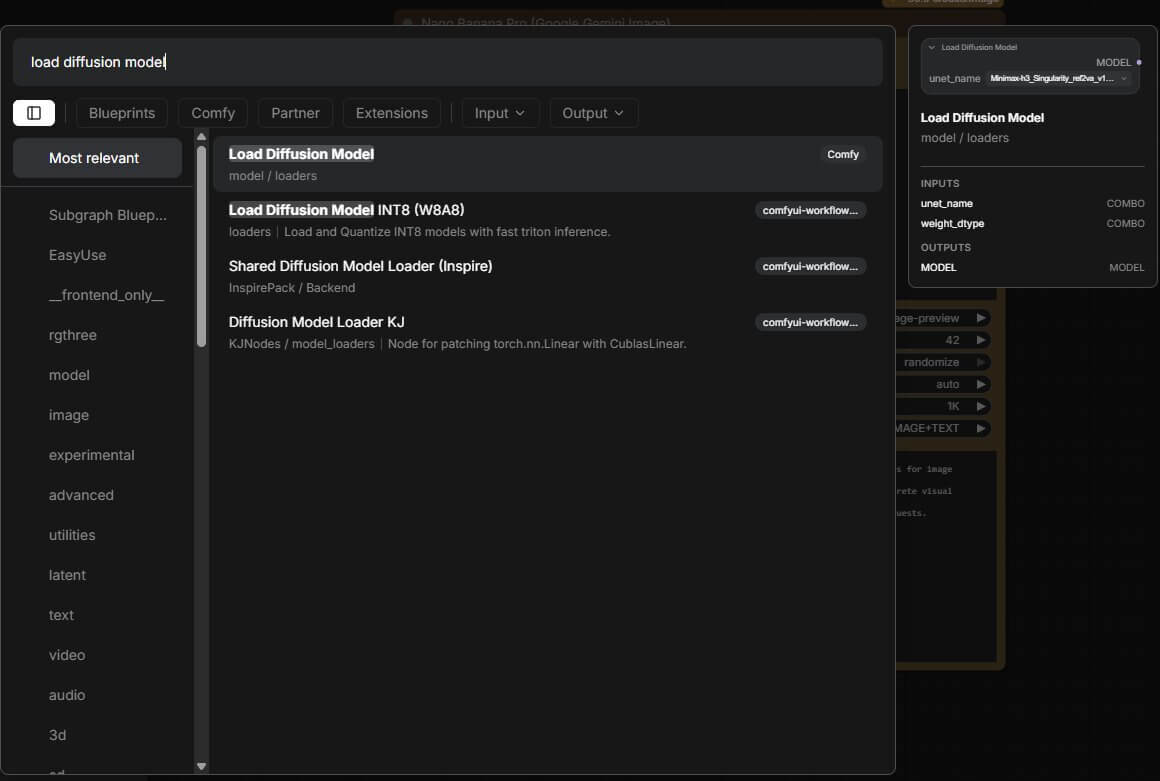Select the Comfy filter
The image size is (1160, 781).
point(213,113)
